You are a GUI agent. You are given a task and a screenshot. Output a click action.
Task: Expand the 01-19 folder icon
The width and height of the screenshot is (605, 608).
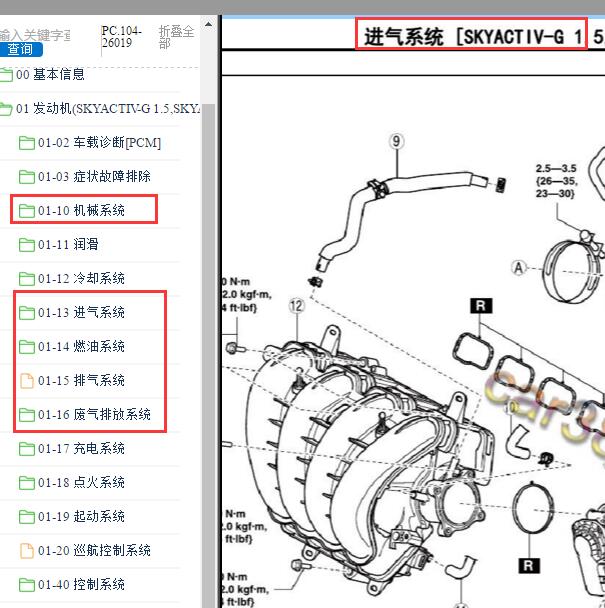click(x=27, y=517)
